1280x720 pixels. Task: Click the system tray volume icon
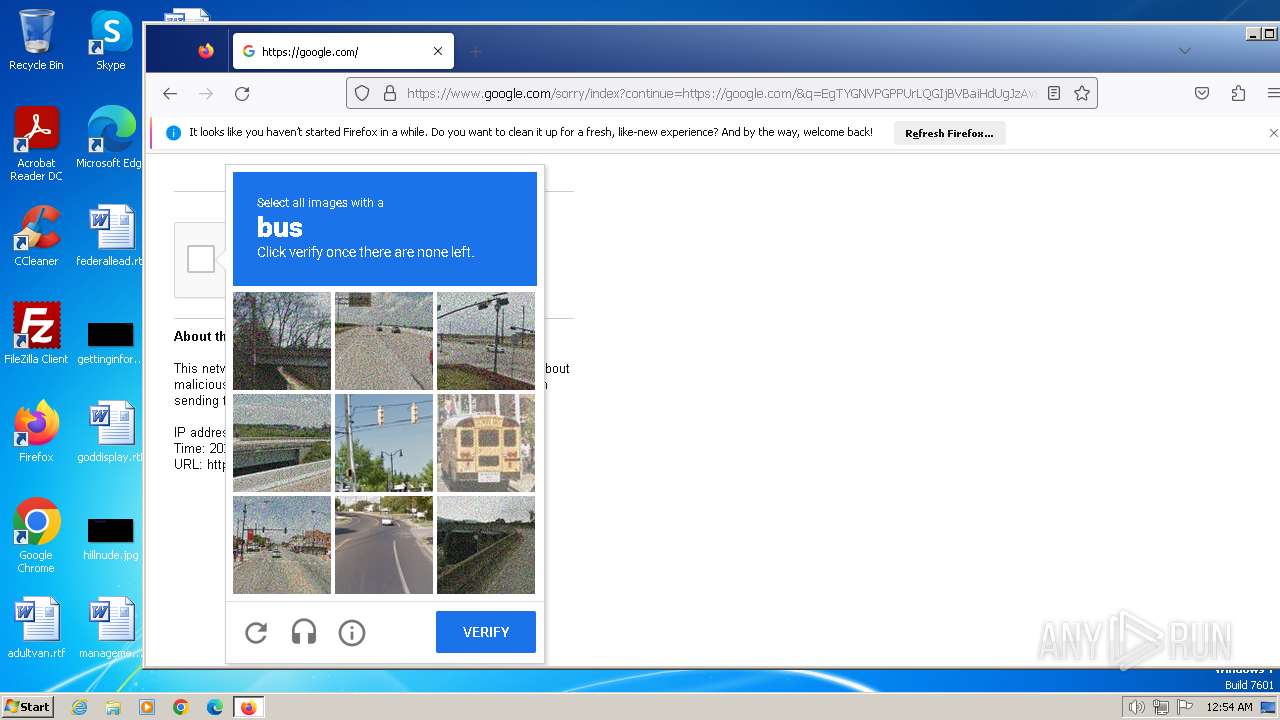[1136, 707]
